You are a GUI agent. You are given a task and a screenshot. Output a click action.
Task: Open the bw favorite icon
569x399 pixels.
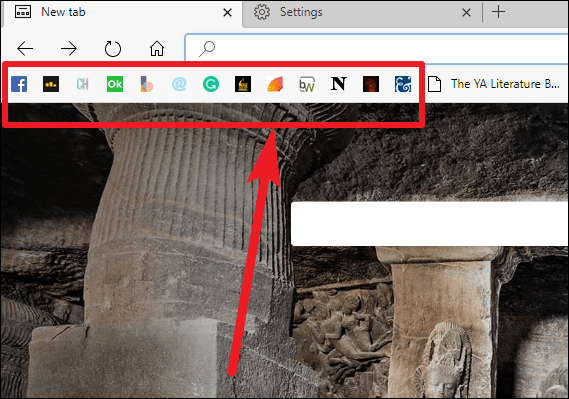307,84
